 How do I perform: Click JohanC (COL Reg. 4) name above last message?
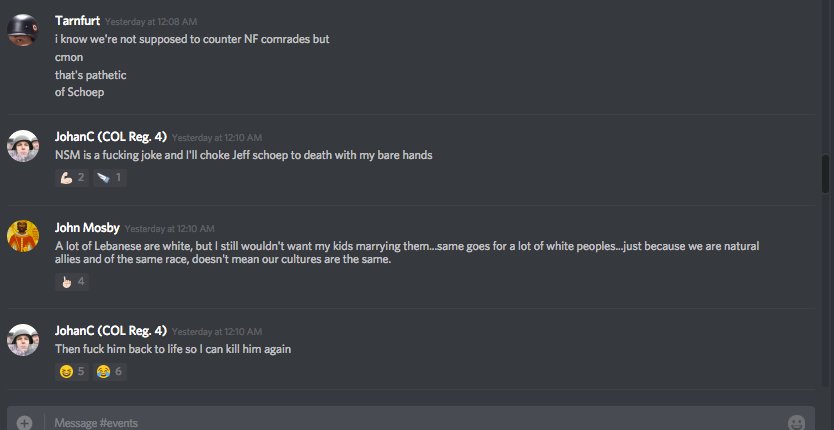(x=111, y=331)
